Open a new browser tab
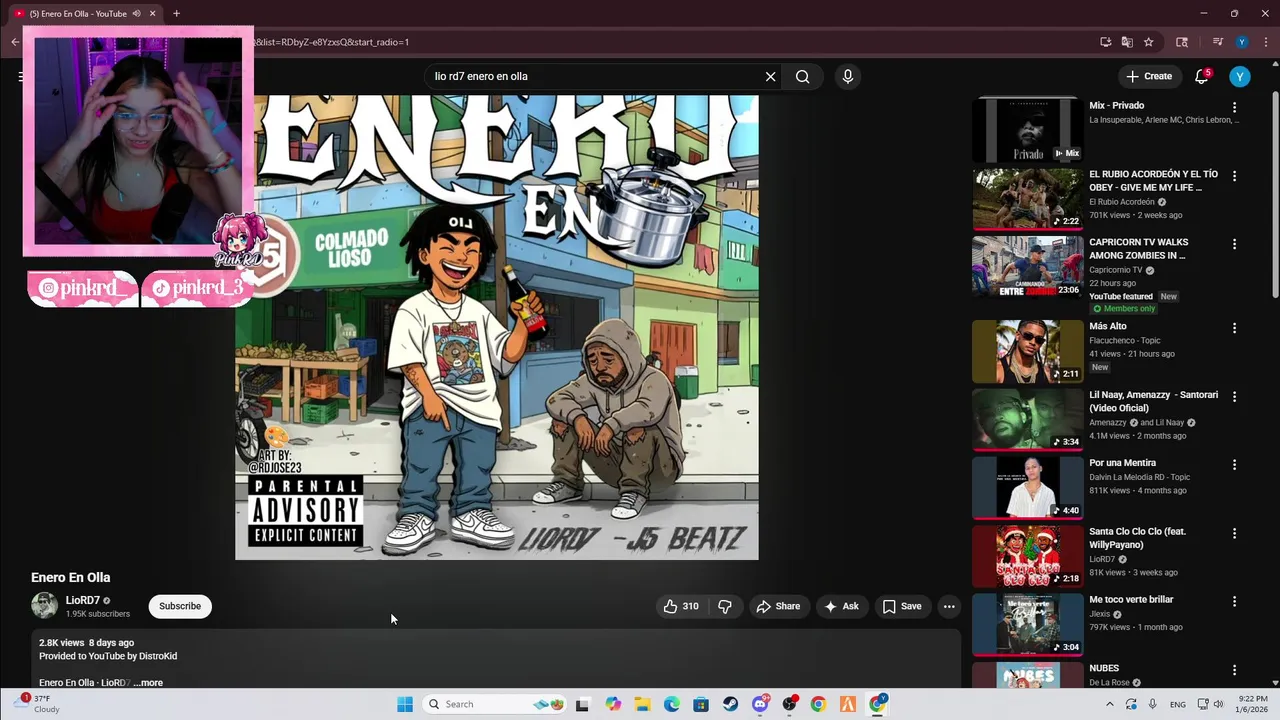This screenshot has height=720, width=1280. pyautogui.click(x=176, y=13)
